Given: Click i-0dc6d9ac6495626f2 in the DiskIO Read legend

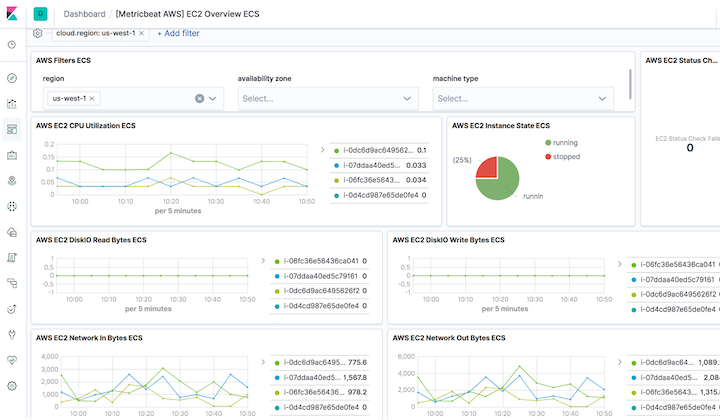Looking at the screenshot, I should coord(320,291).
